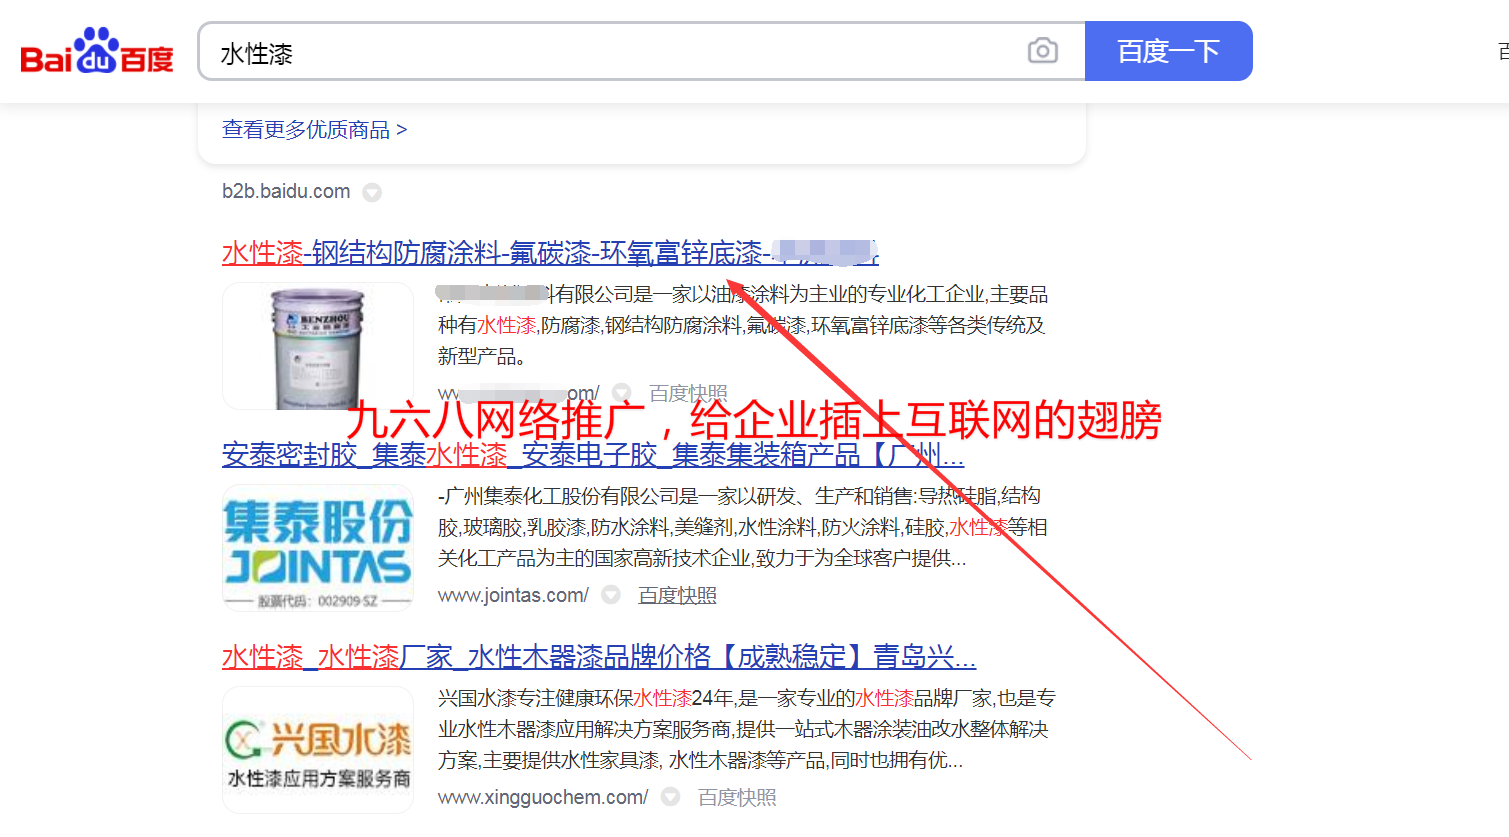1509x837 pixels.
Task: Open 水性漆-钢结构防腐涂料-氟碳漆 result title
Action: click(550, 253)
